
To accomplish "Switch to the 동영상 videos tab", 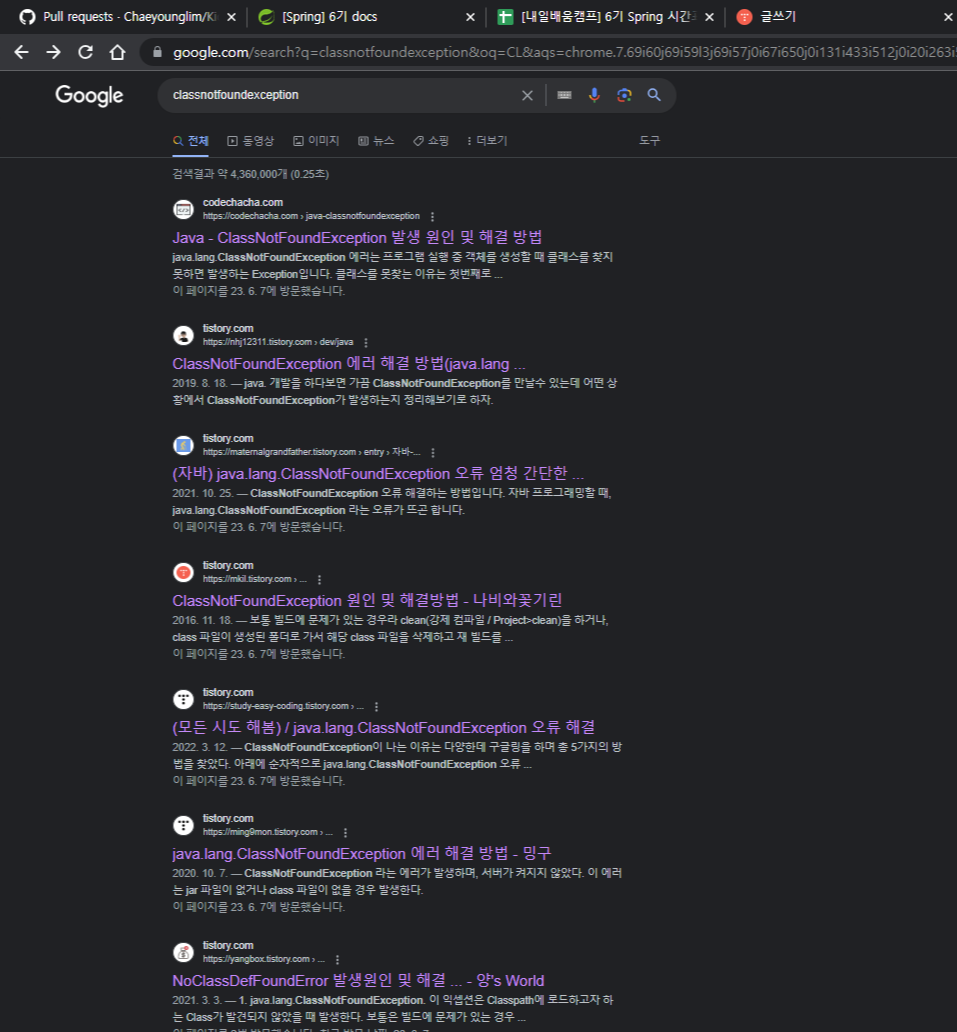I will pos(251,141).
